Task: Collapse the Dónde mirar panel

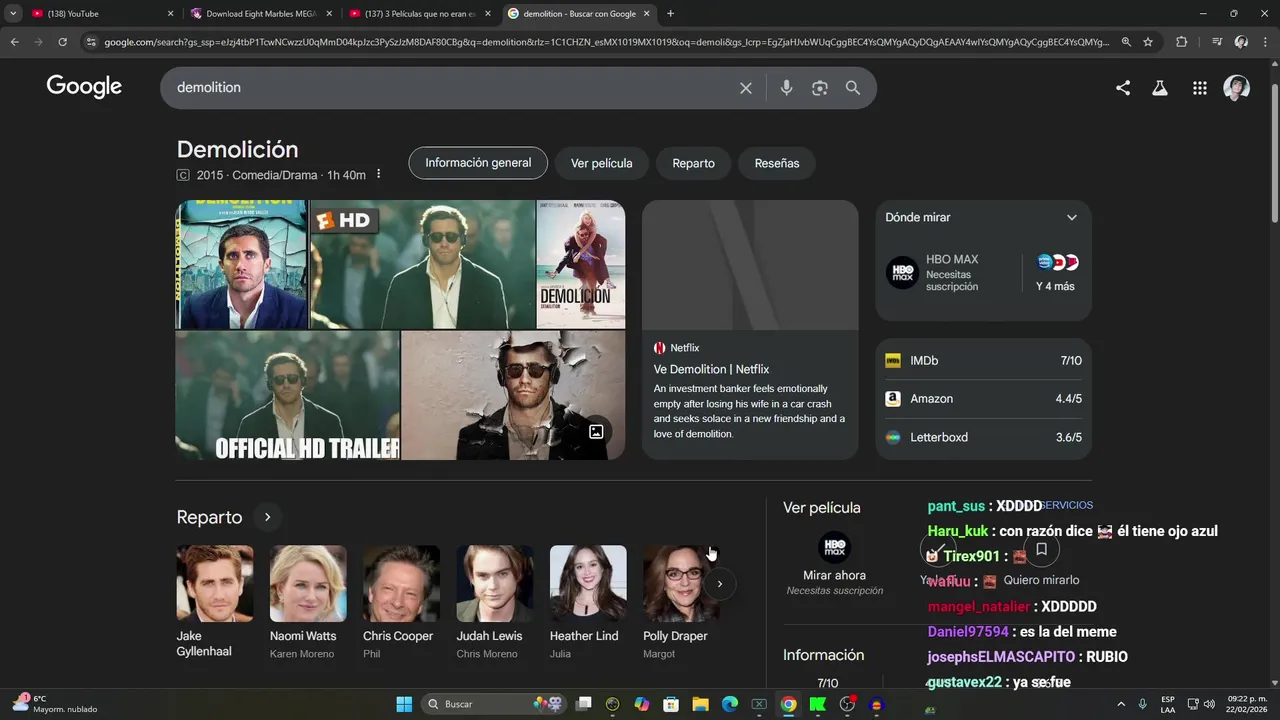Action: tap(1072, 217)
